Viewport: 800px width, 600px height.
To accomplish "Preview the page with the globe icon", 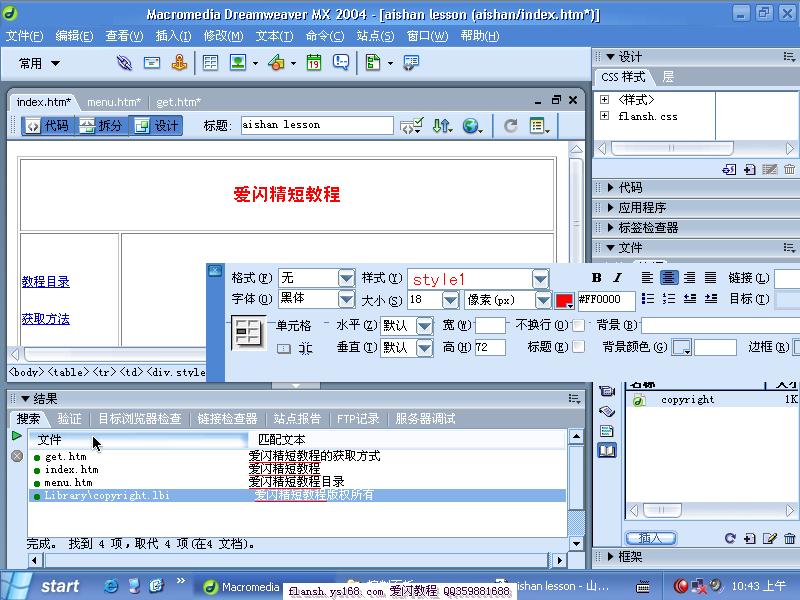I will point(472,126).
